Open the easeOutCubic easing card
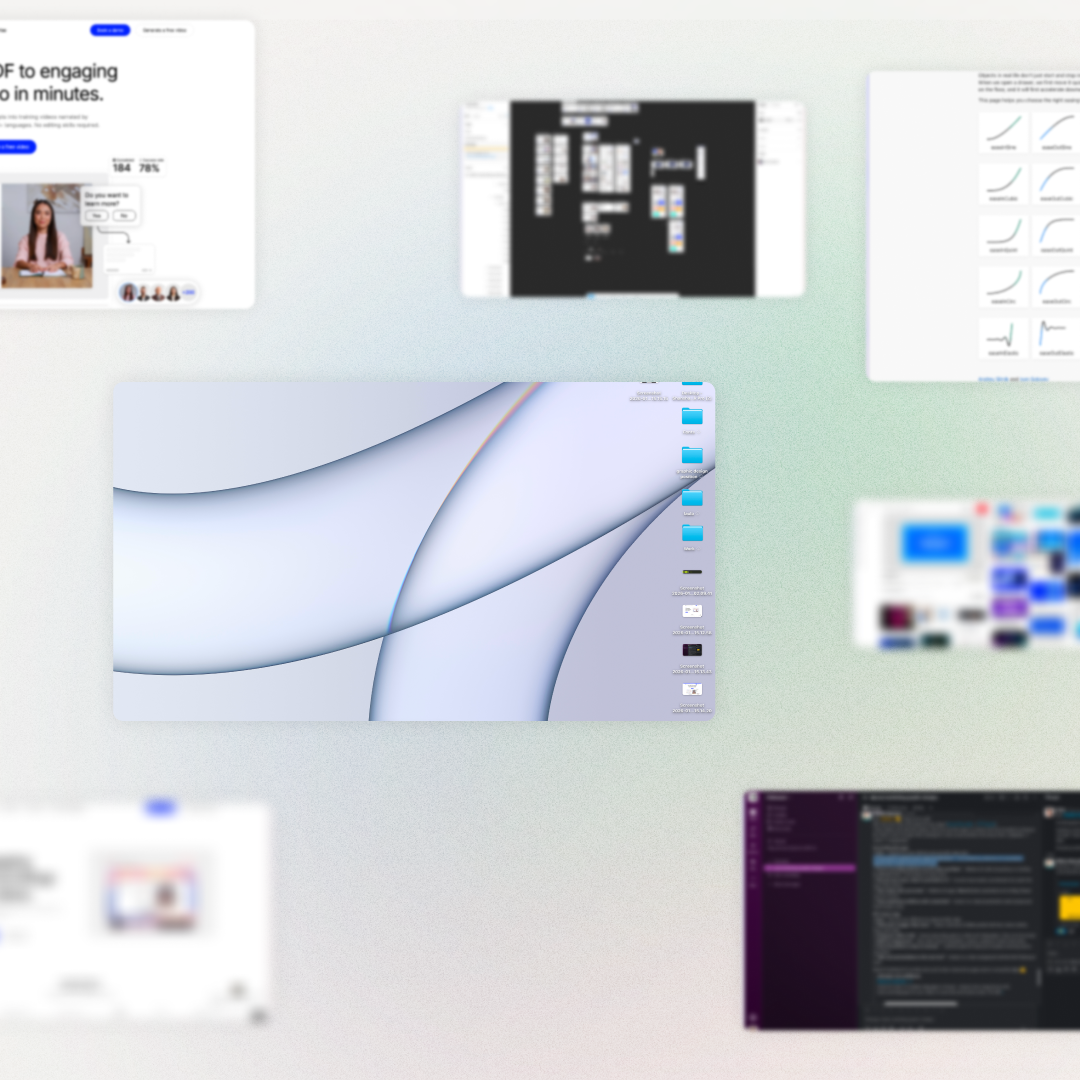This screenshot has width=1080, height=1080. pyautogui.click(x=1056, y=184)
